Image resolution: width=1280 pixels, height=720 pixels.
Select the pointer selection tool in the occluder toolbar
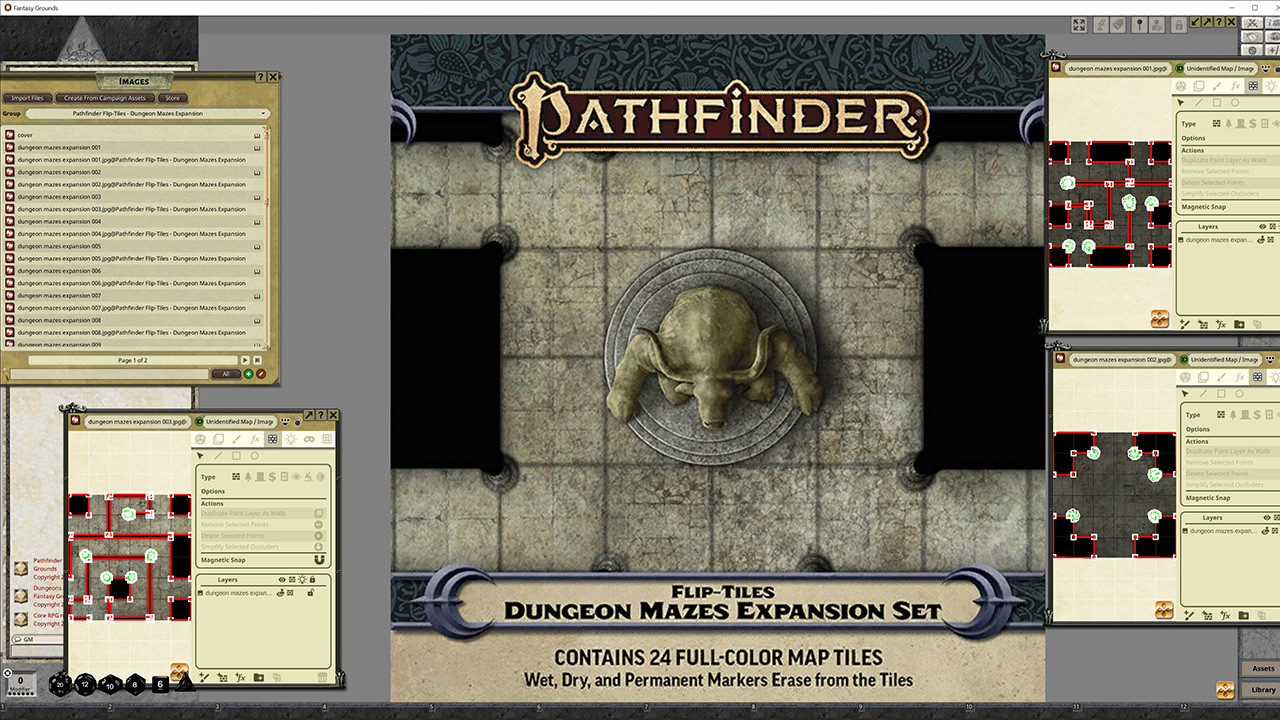tap(201, 456)
